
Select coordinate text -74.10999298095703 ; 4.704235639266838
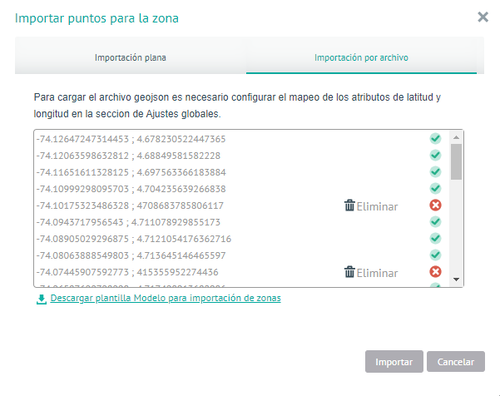click(x=131, y=189)
